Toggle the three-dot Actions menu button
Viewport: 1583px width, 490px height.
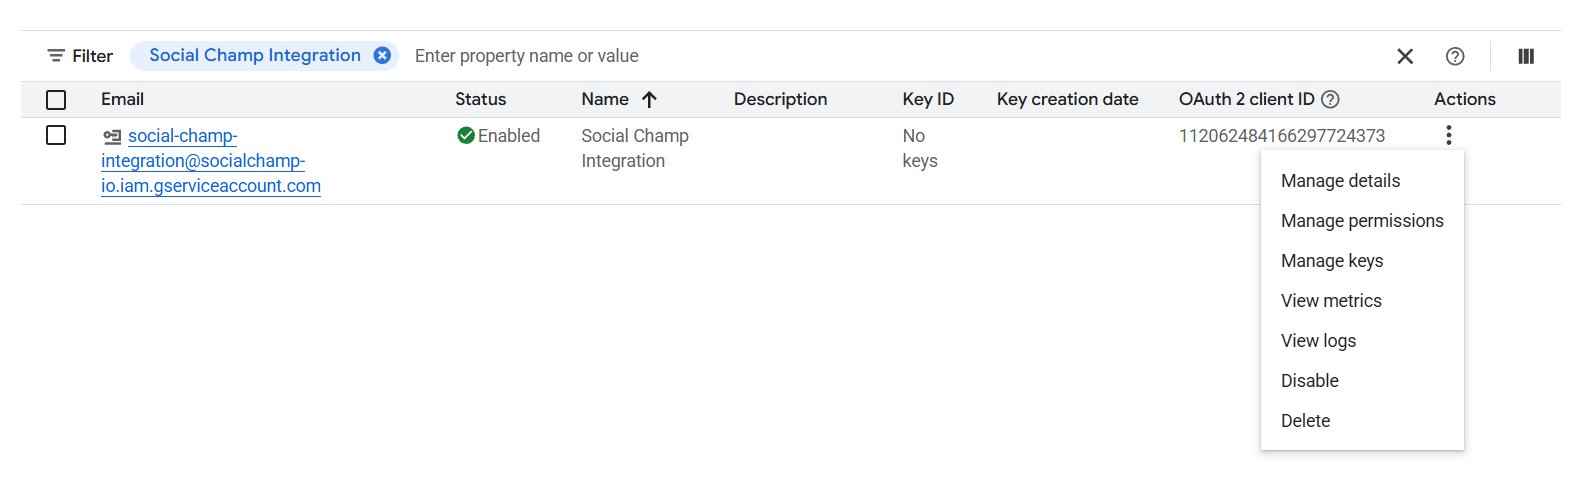[x=1448, y=135]
